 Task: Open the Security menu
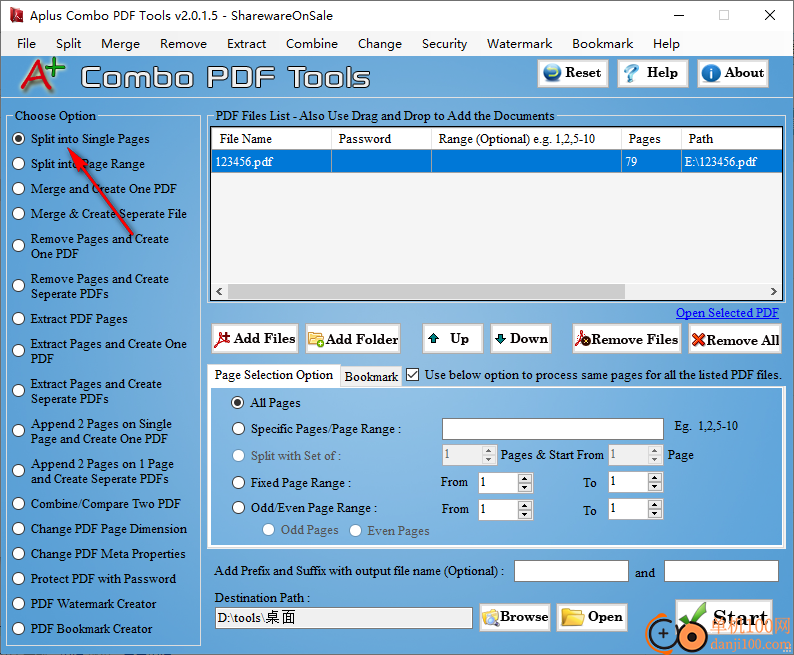pos(445,44)
